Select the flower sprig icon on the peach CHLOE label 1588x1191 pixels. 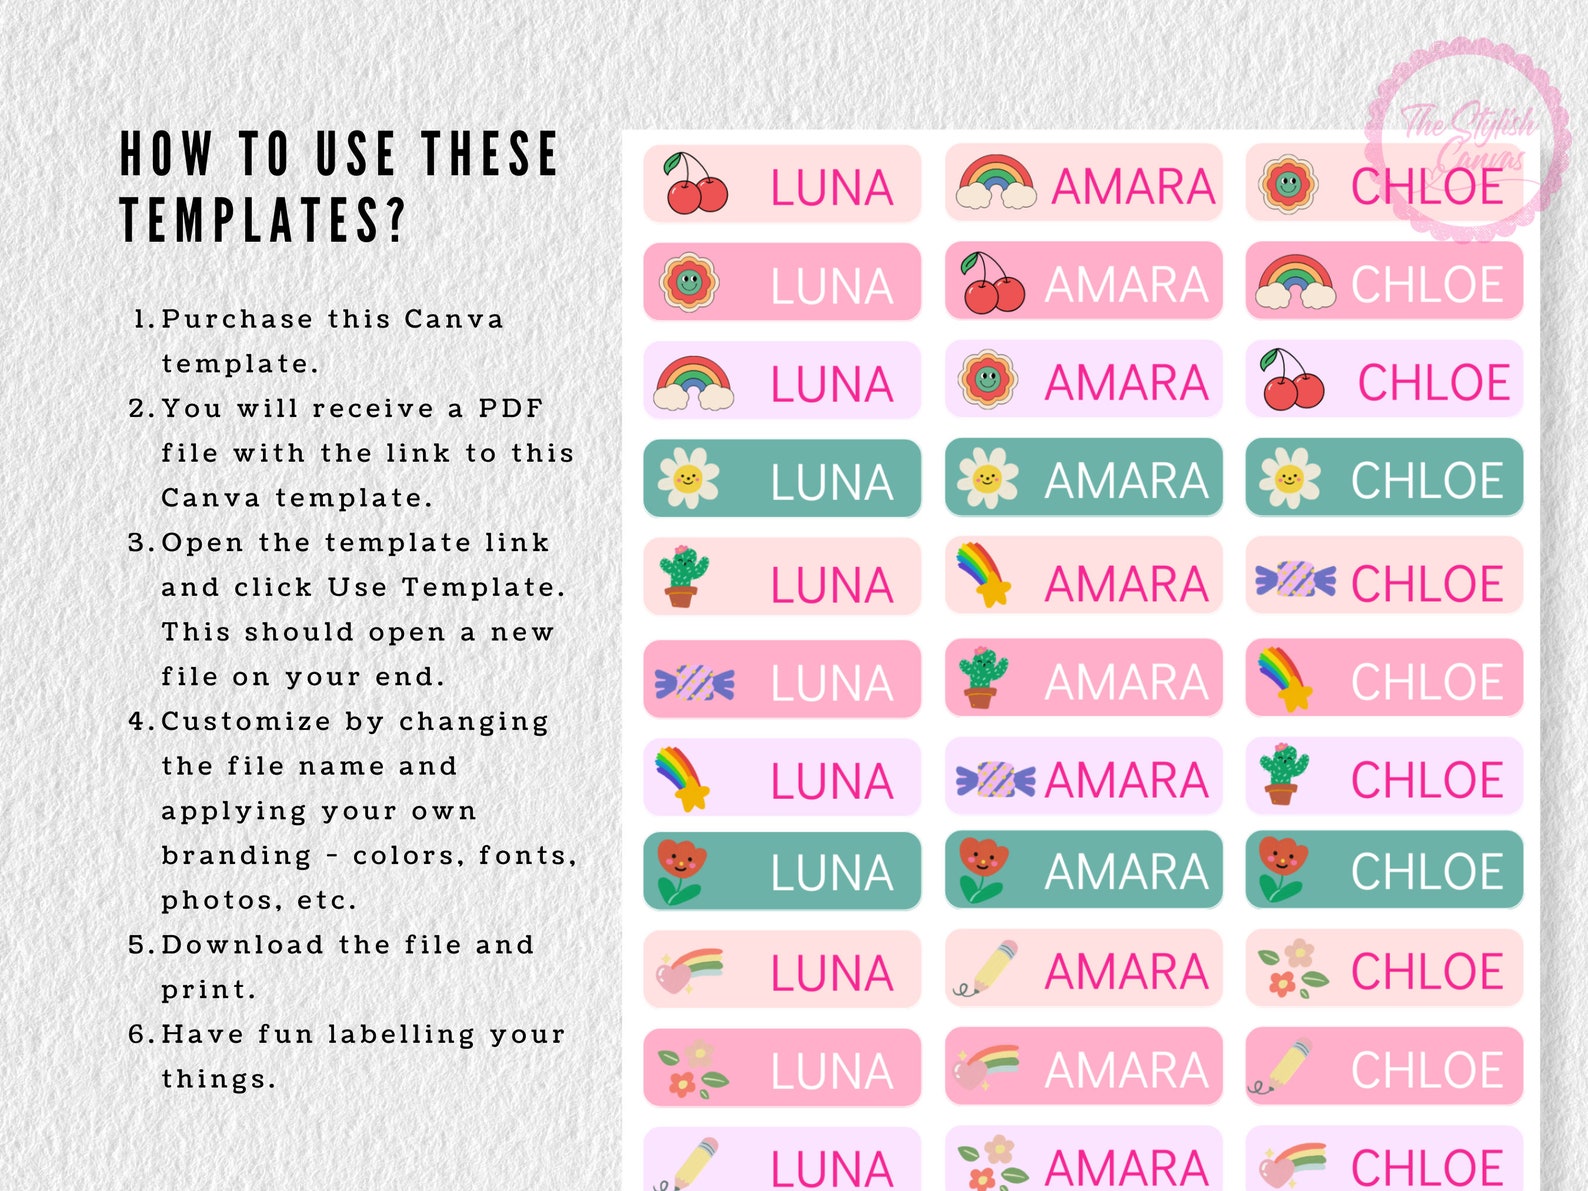point(1293,969)
